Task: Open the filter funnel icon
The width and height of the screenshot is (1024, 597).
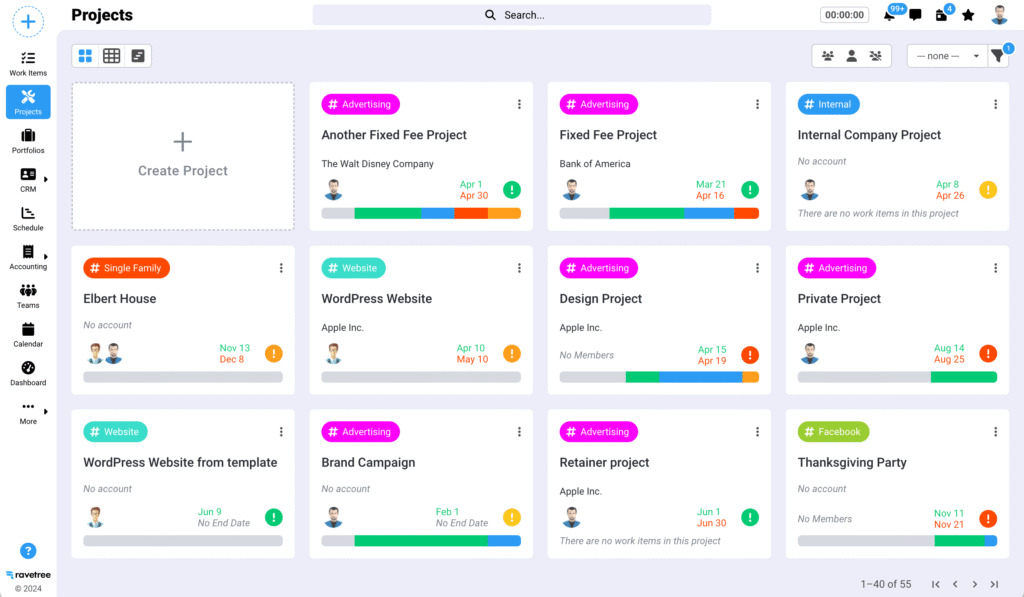Action: tap(997, 56)
